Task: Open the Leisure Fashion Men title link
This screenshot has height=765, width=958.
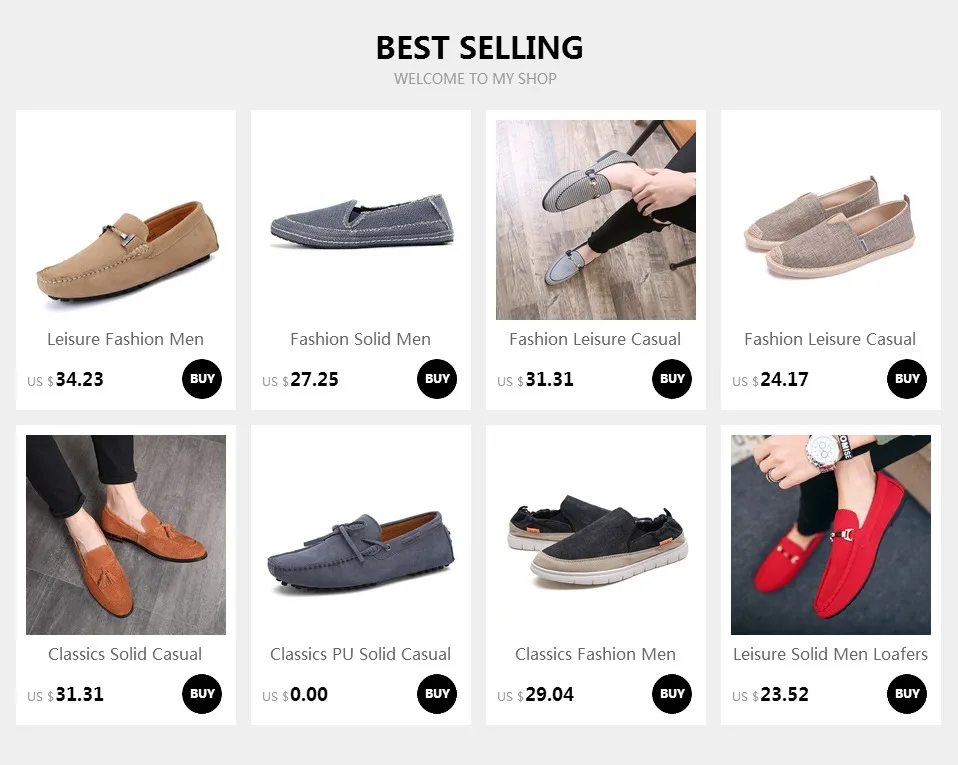Action: click(x=126, y=339)
